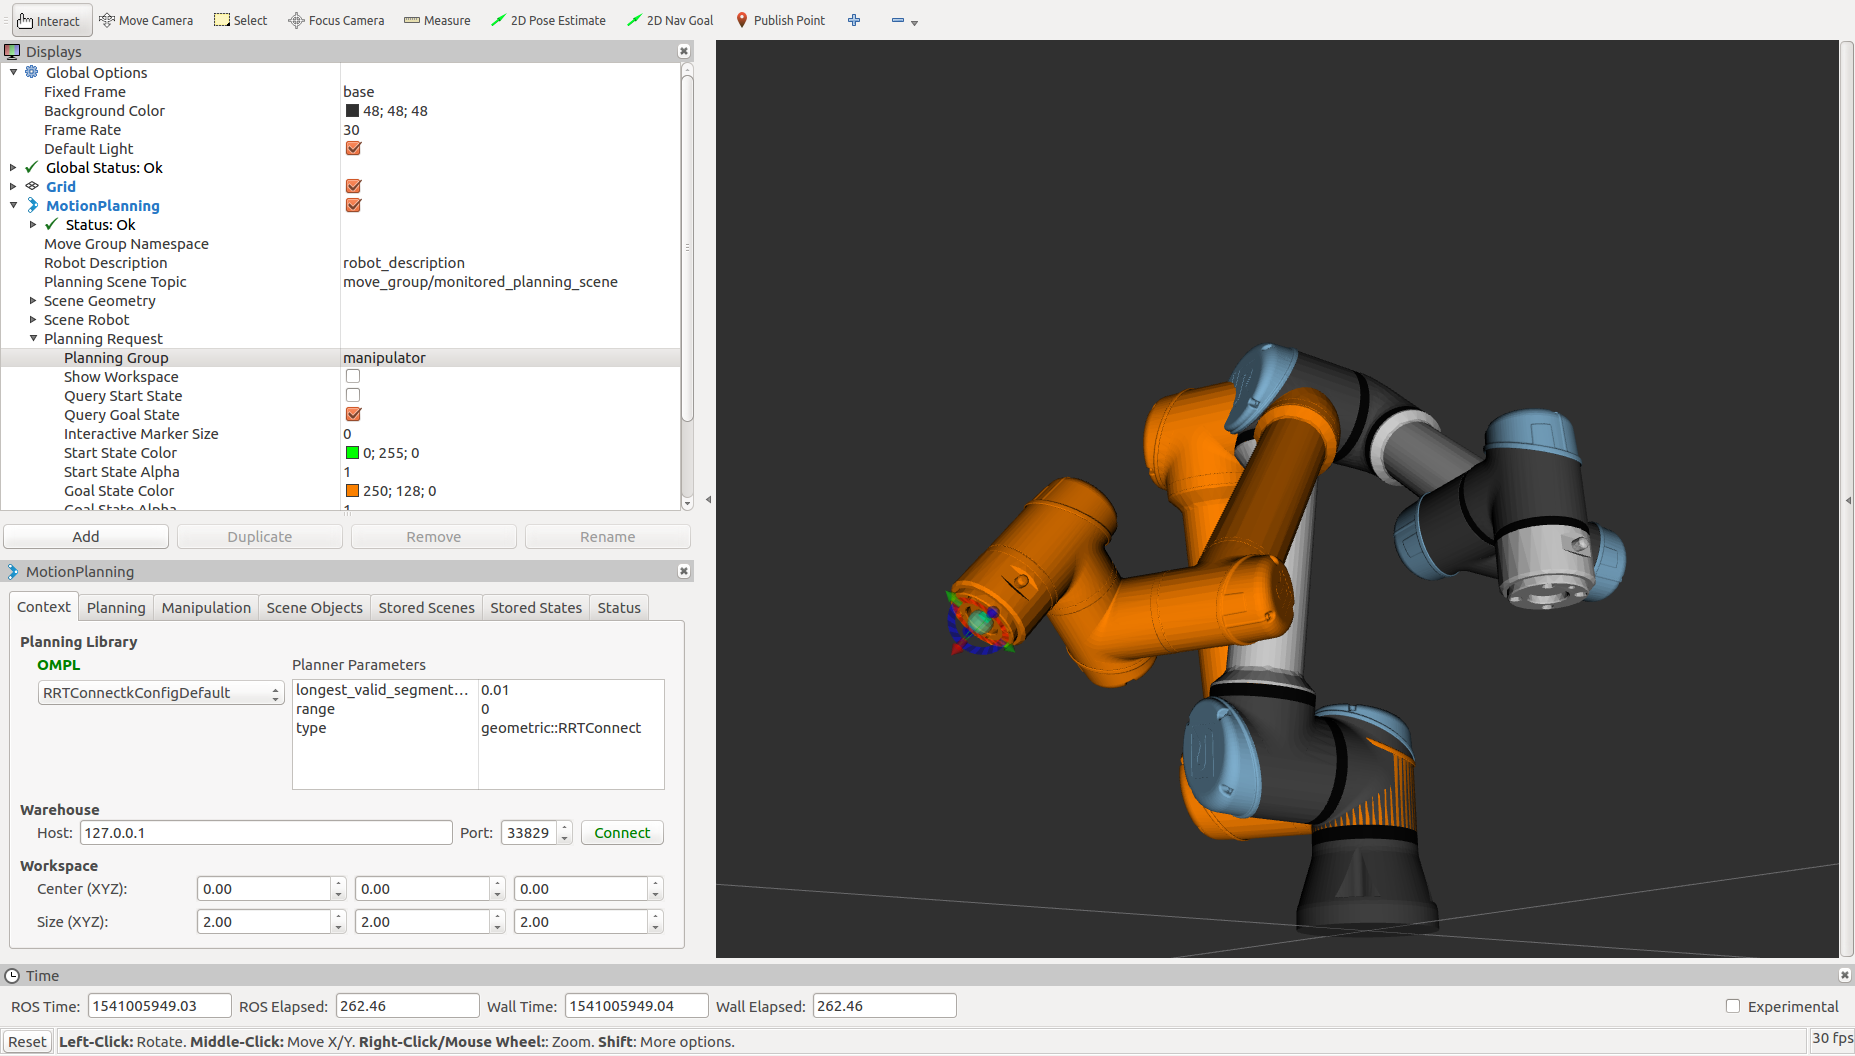Viewport: 1855px width, 1056px height.
Task: Activate the Move Camera tool
Action: 146,20
